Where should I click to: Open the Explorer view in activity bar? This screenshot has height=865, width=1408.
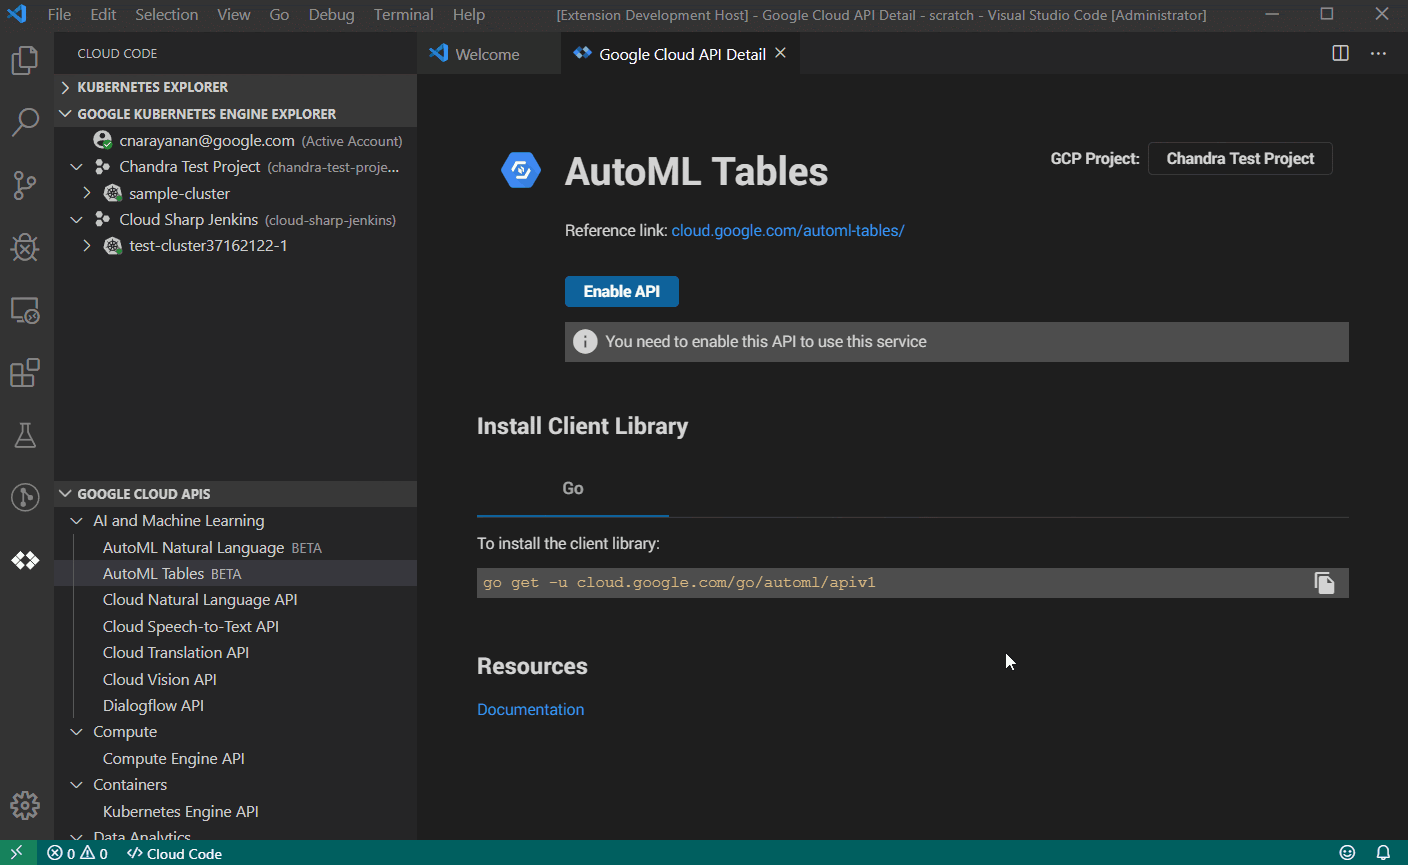(25, 60)
